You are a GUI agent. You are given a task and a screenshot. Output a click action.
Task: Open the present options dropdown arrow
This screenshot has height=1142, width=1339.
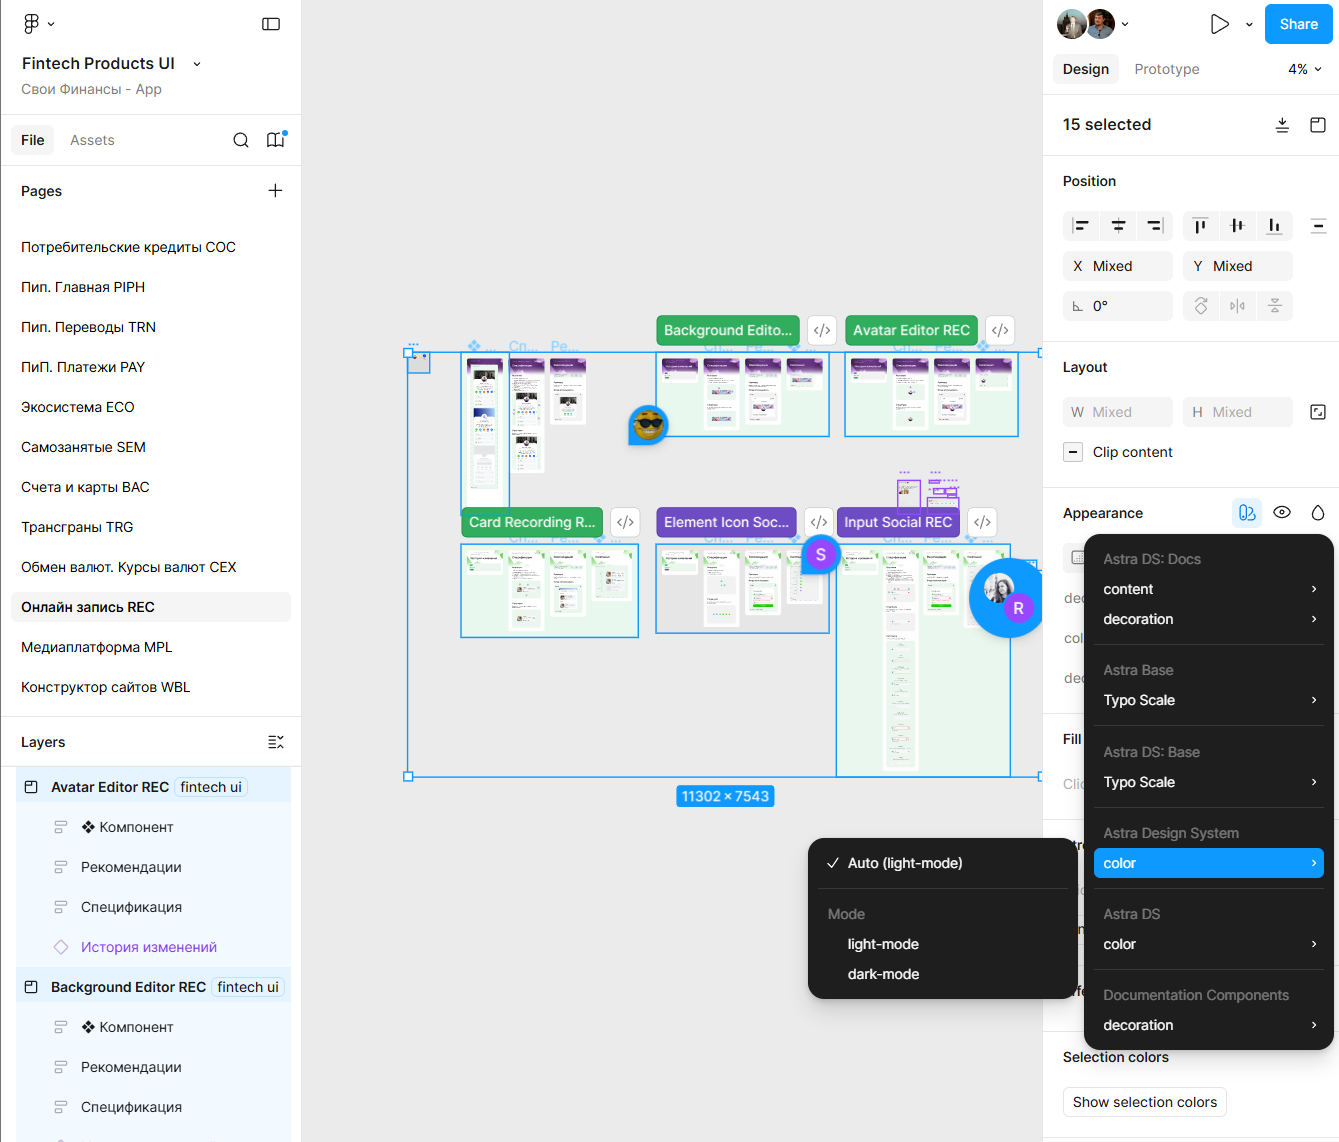point(1249,24)
